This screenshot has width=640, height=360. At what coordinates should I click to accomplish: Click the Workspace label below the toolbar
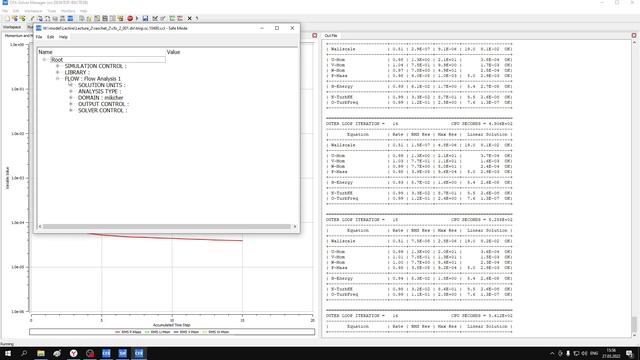[12, 27]
